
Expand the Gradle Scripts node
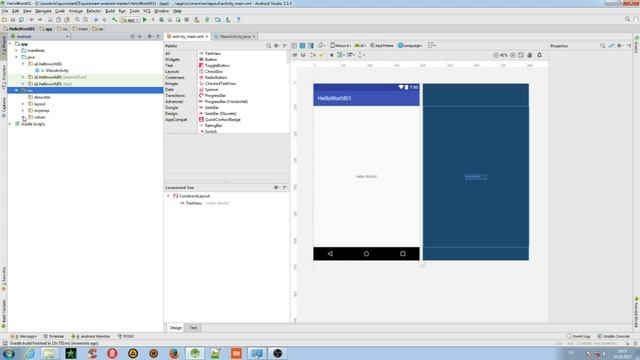click(x=10, y=124)
